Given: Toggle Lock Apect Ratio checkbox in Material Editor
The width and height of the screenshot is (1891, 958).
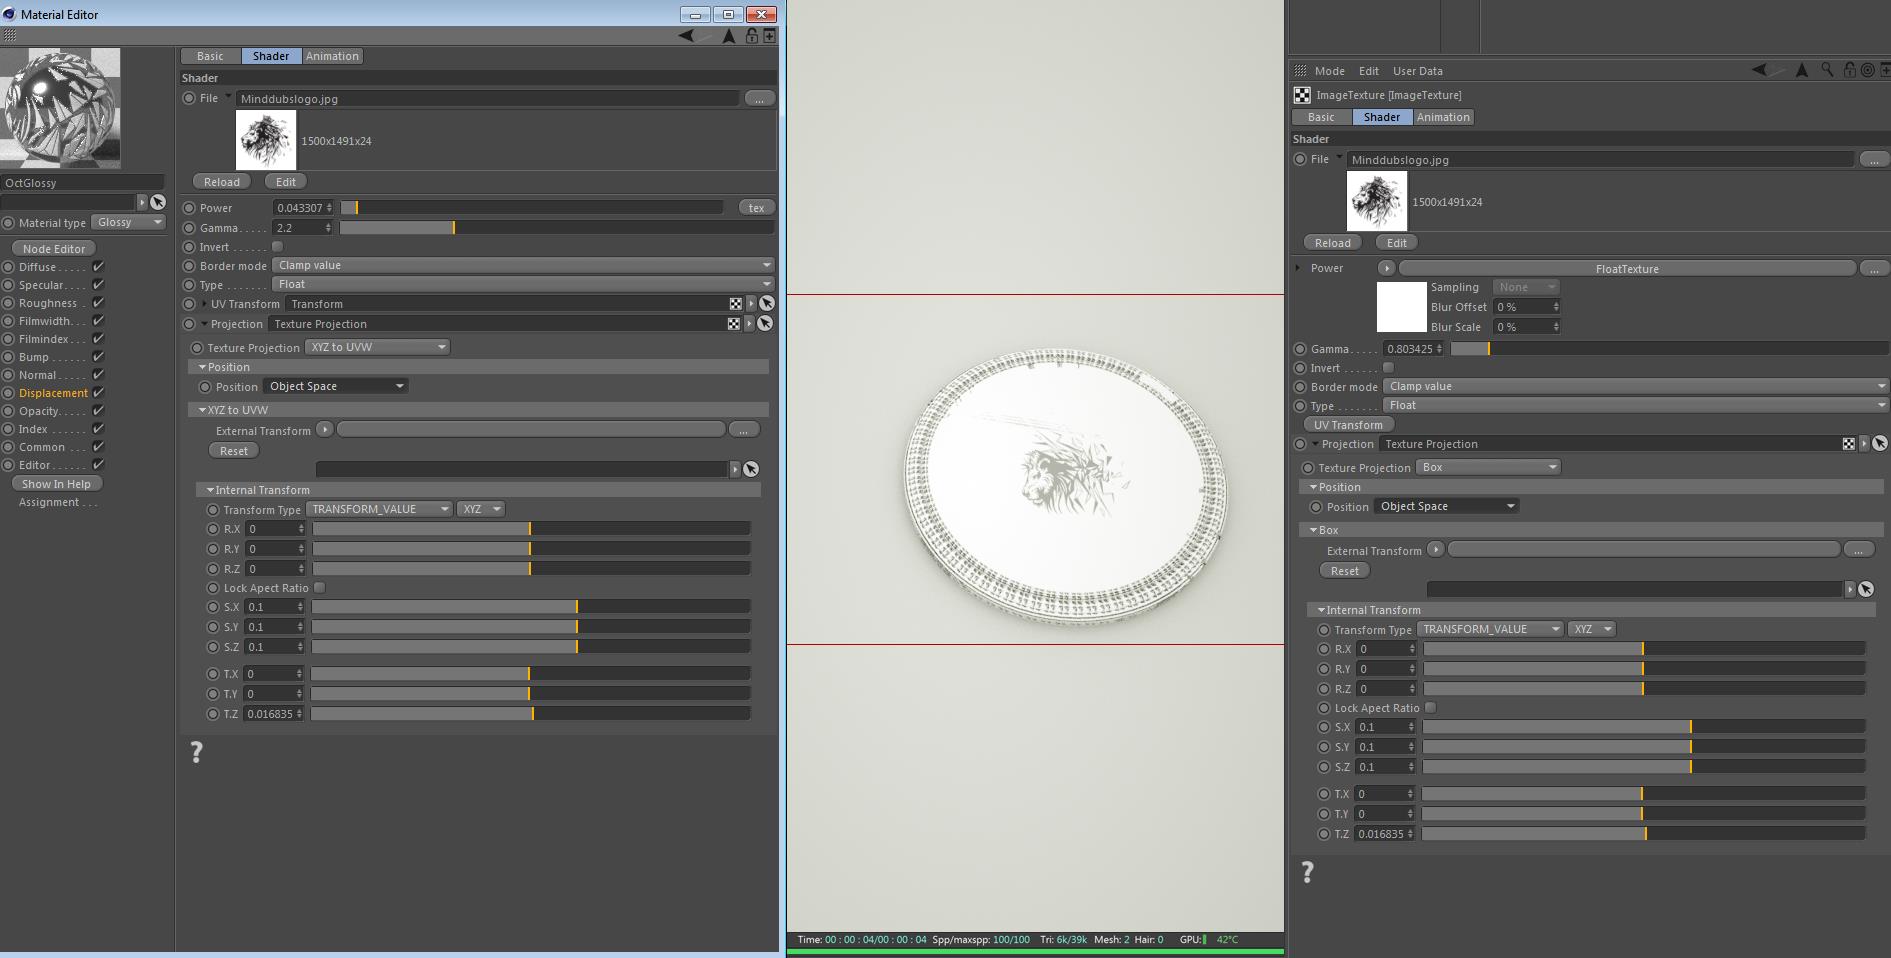Looking at the screenshot, I should 320,588.
